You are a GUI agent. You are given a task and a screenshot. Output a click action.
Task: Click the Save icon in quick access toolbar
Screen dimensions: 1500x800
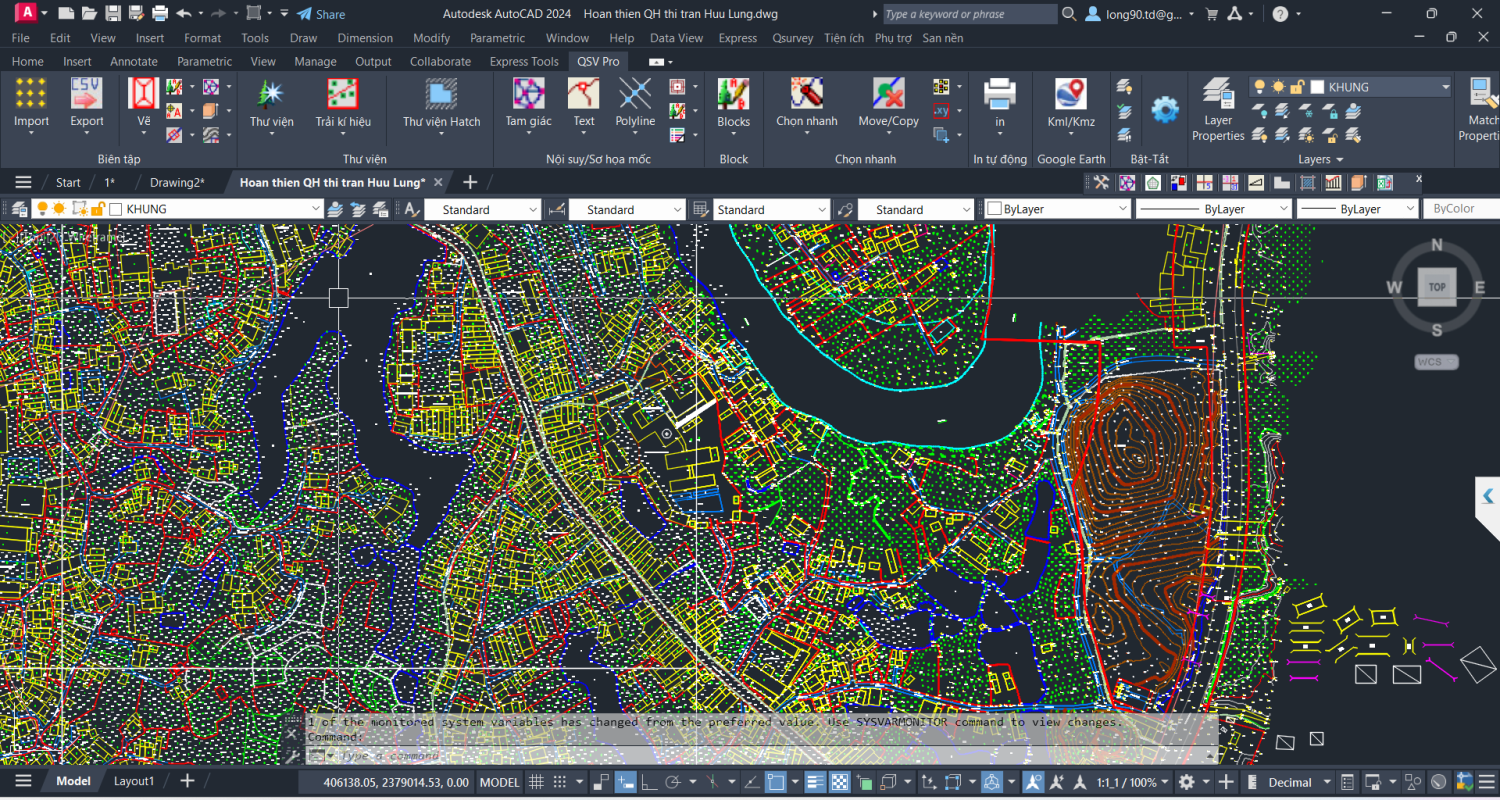(x=113, y=14)
